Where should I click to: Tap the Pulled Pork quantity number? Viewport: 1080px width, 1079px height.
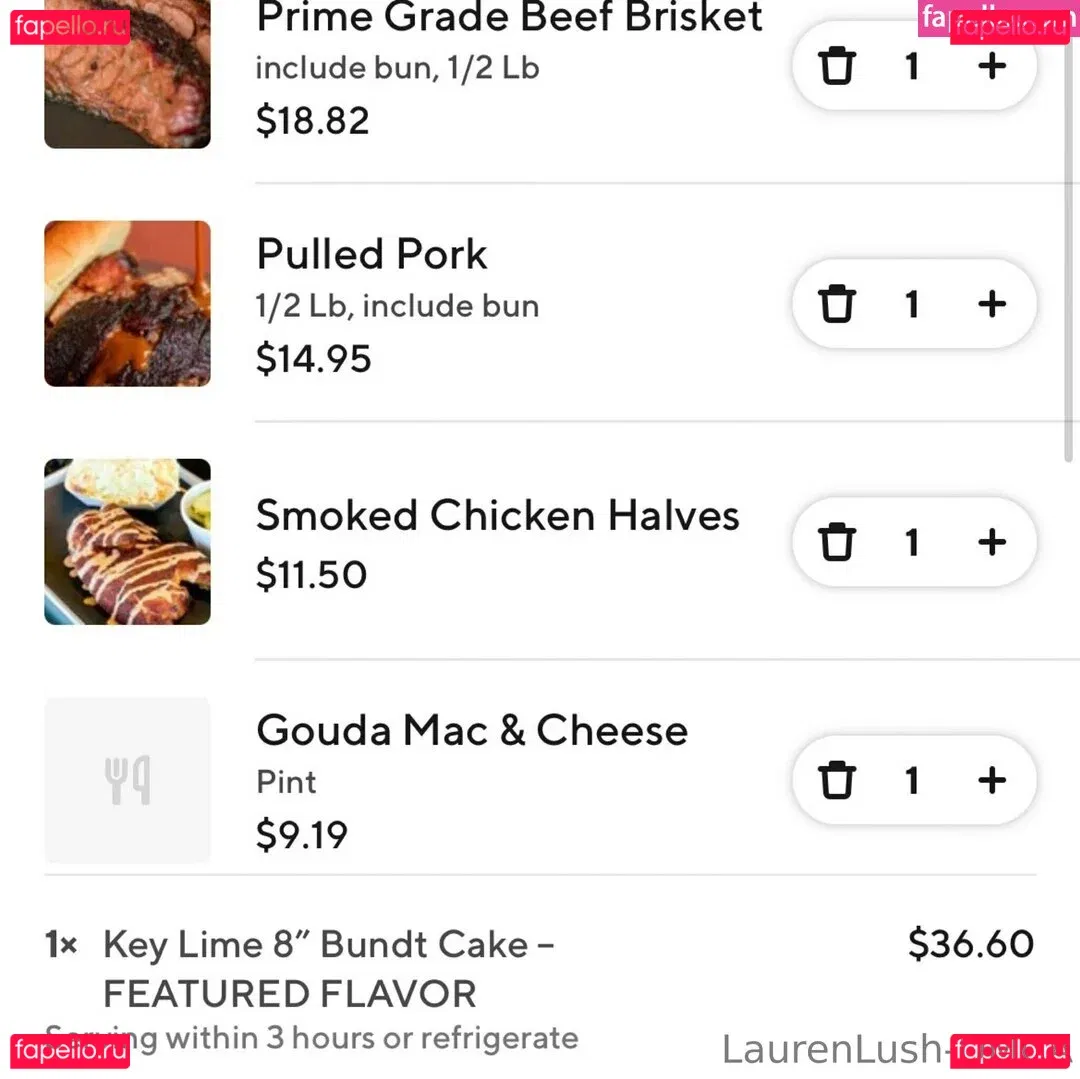click(x=912, y=304)
